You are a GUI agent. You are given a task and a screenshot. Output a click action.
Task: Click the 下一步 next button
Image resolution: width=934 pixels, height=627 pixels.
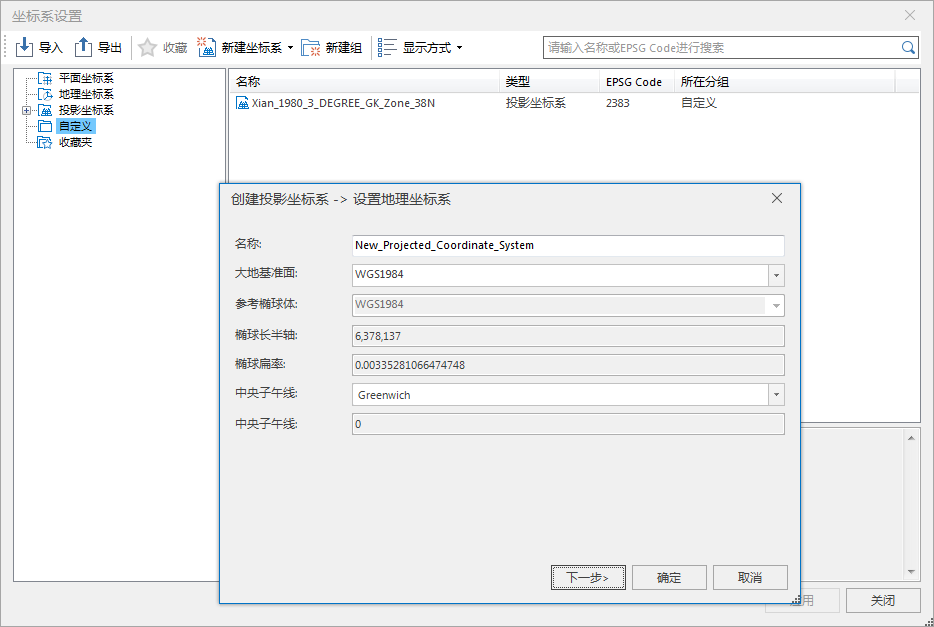tap(587, 577)
